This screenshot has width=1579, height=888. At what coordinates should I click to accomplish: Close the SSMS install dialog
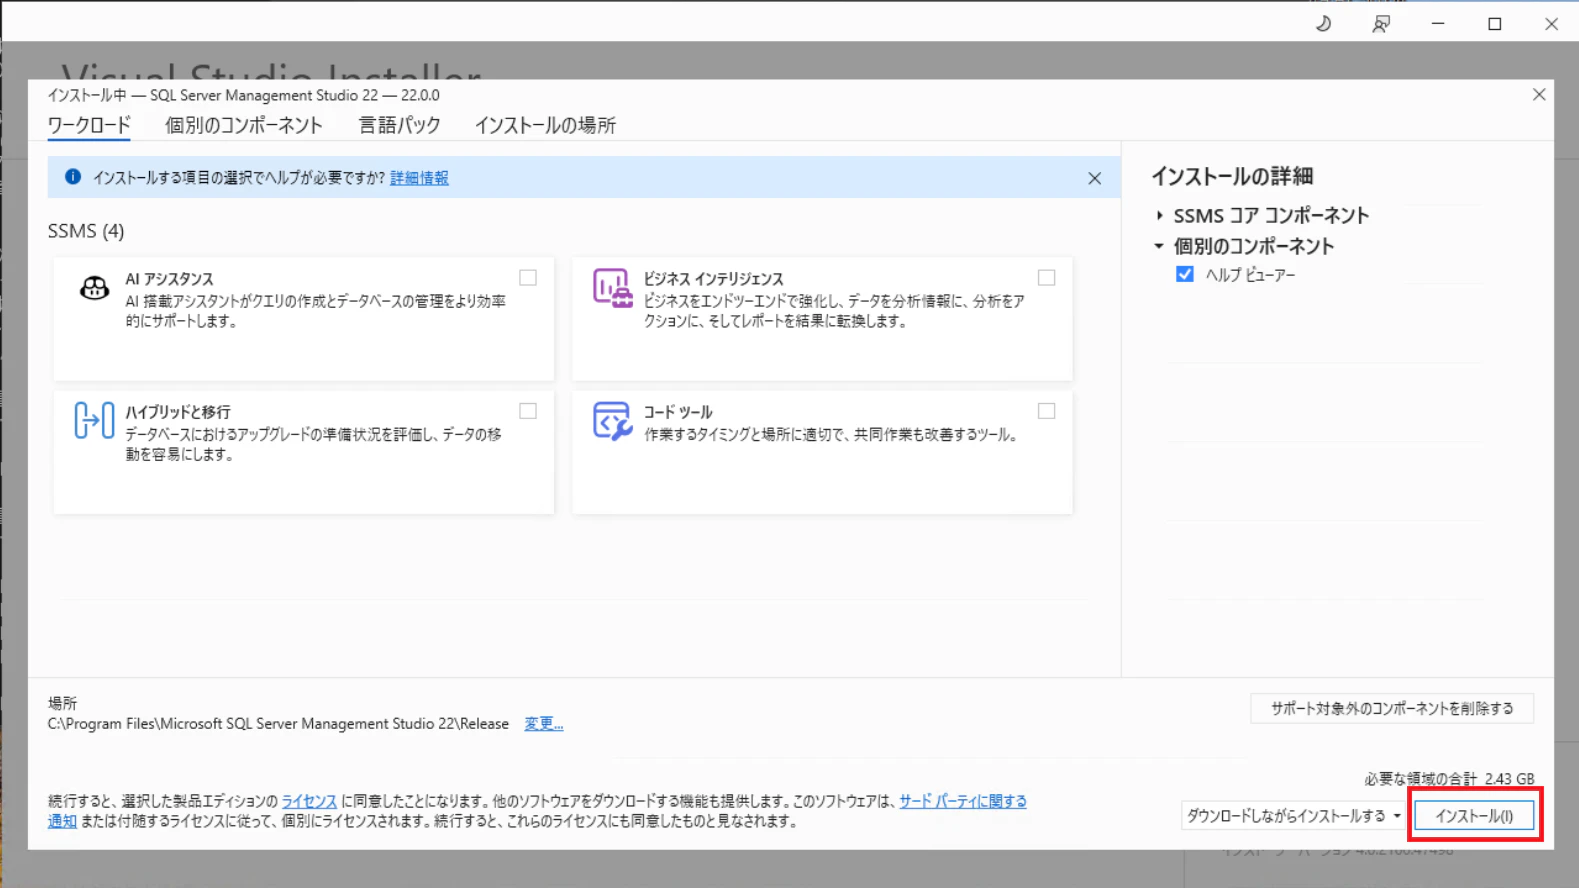[x=1539, y=95]
